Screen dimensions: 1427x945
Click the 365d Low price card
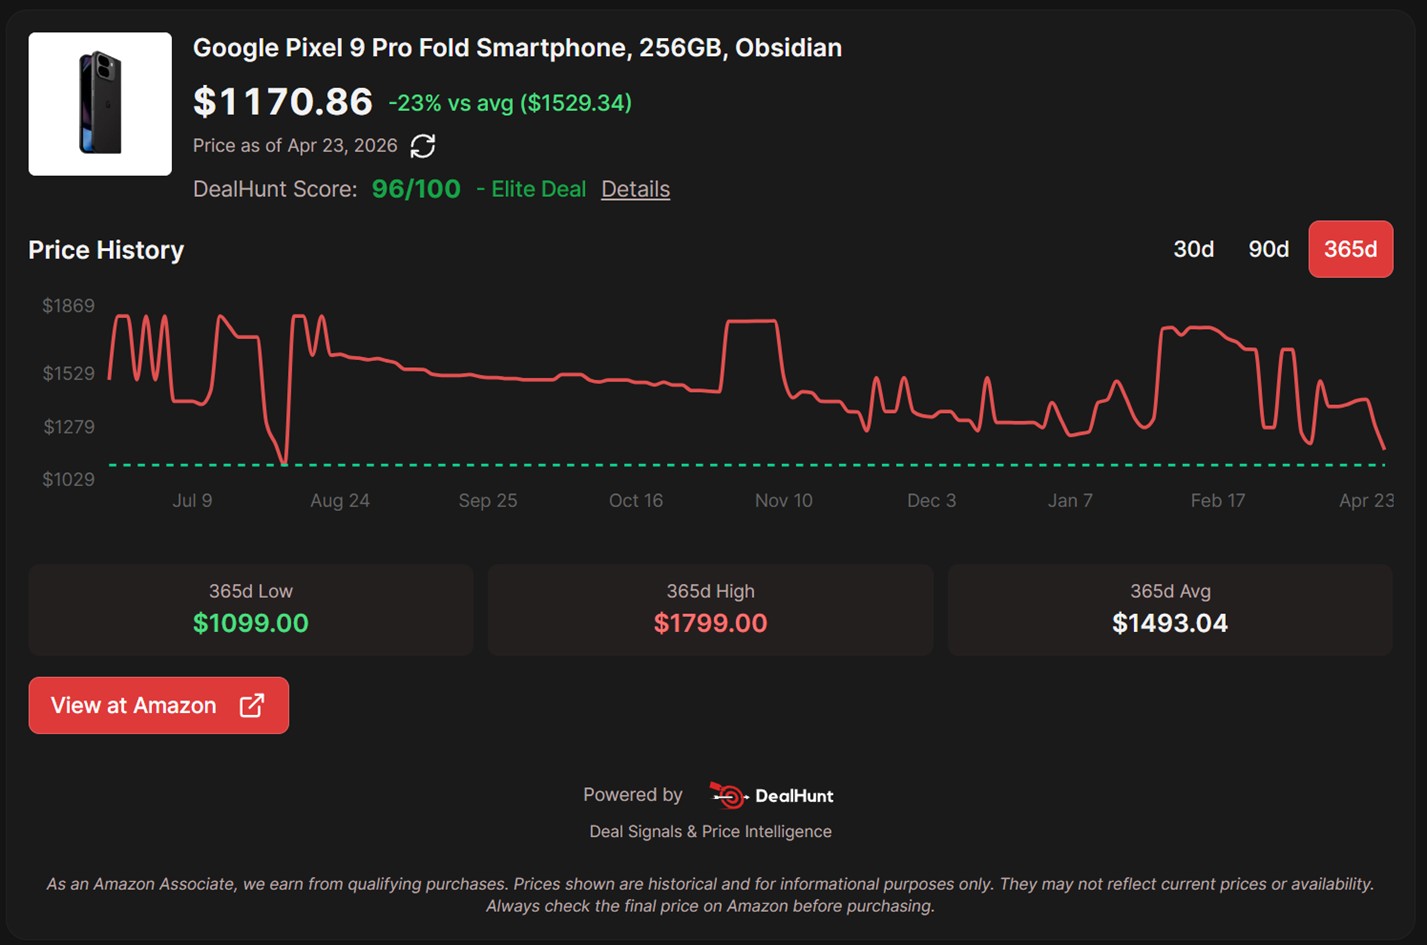tap(251, 610)
